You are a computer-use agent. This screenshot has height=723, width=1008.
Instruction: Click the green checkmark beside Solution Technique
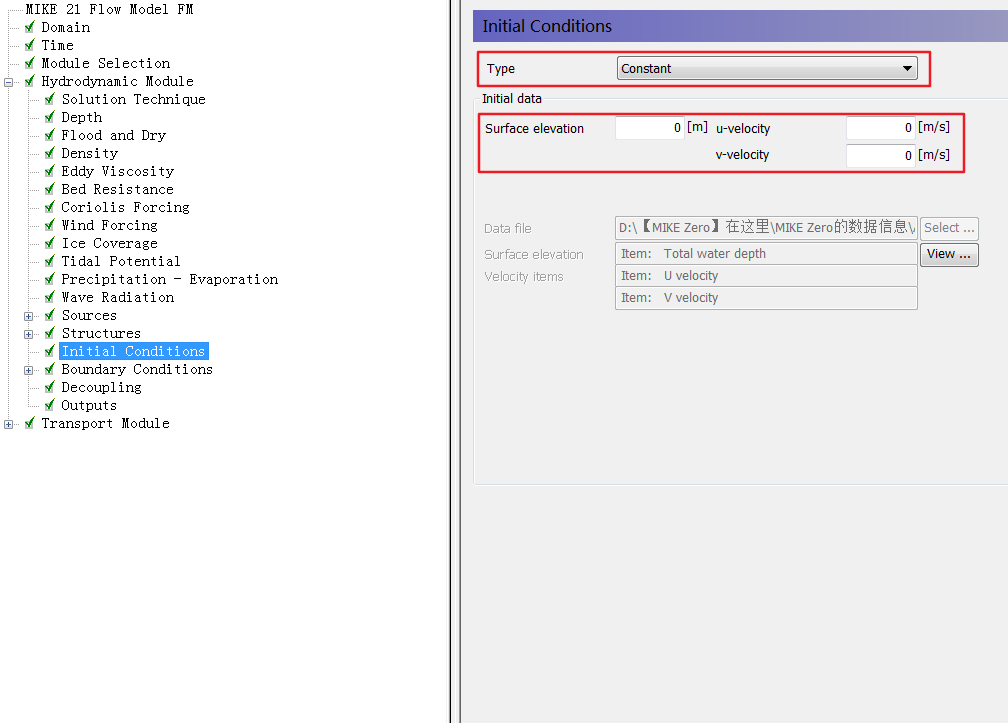point(50,99)
